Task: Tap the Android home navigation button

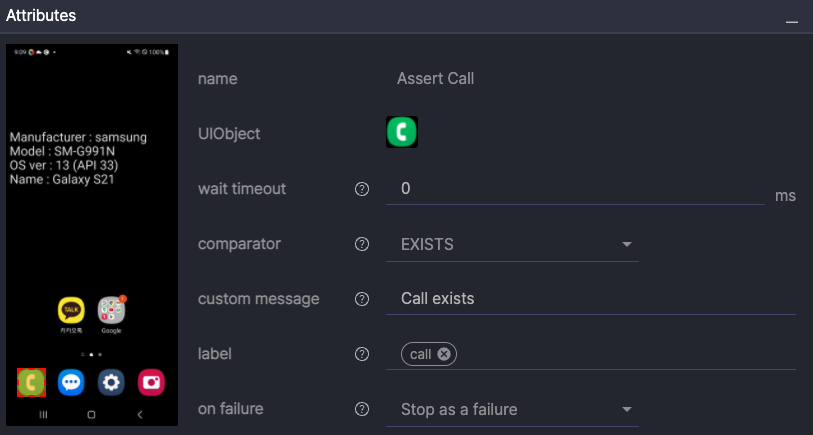Action: (x=91, y=413)
